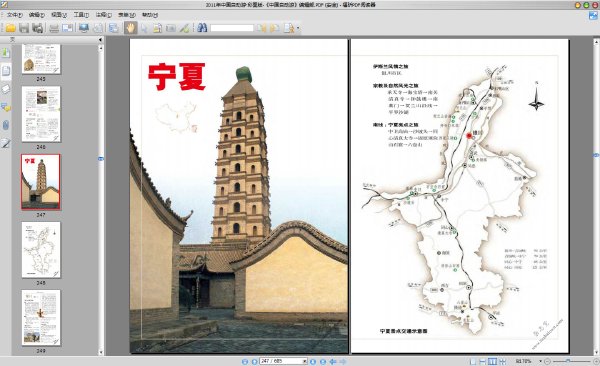Open the zoom percentage dropdown

pyautogui.click(x=540, y=361)
